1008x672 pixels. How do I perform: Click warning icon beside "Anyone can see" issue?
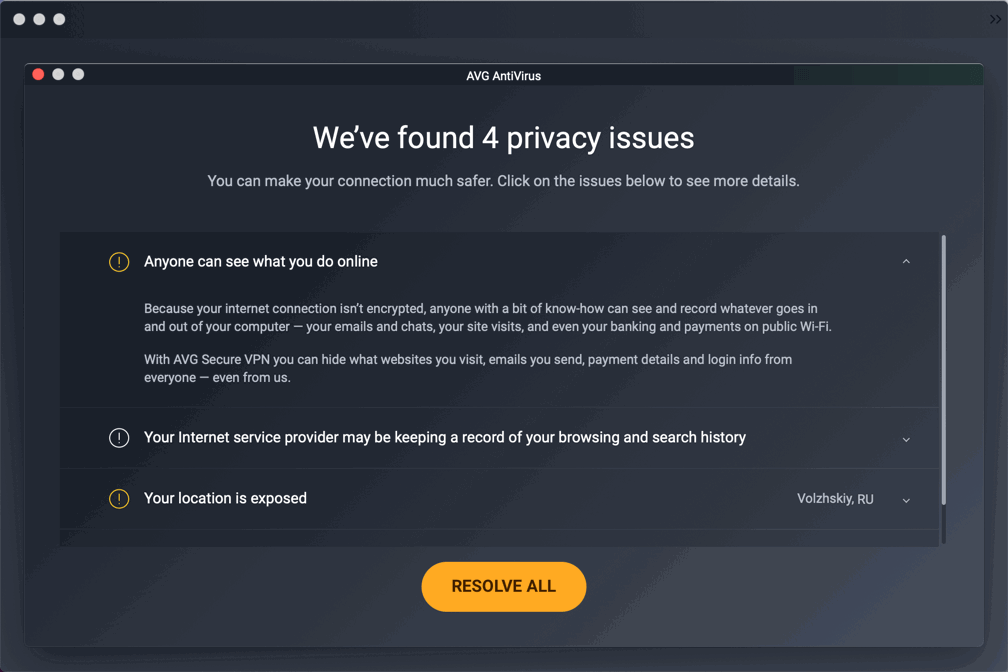point(119,262)
